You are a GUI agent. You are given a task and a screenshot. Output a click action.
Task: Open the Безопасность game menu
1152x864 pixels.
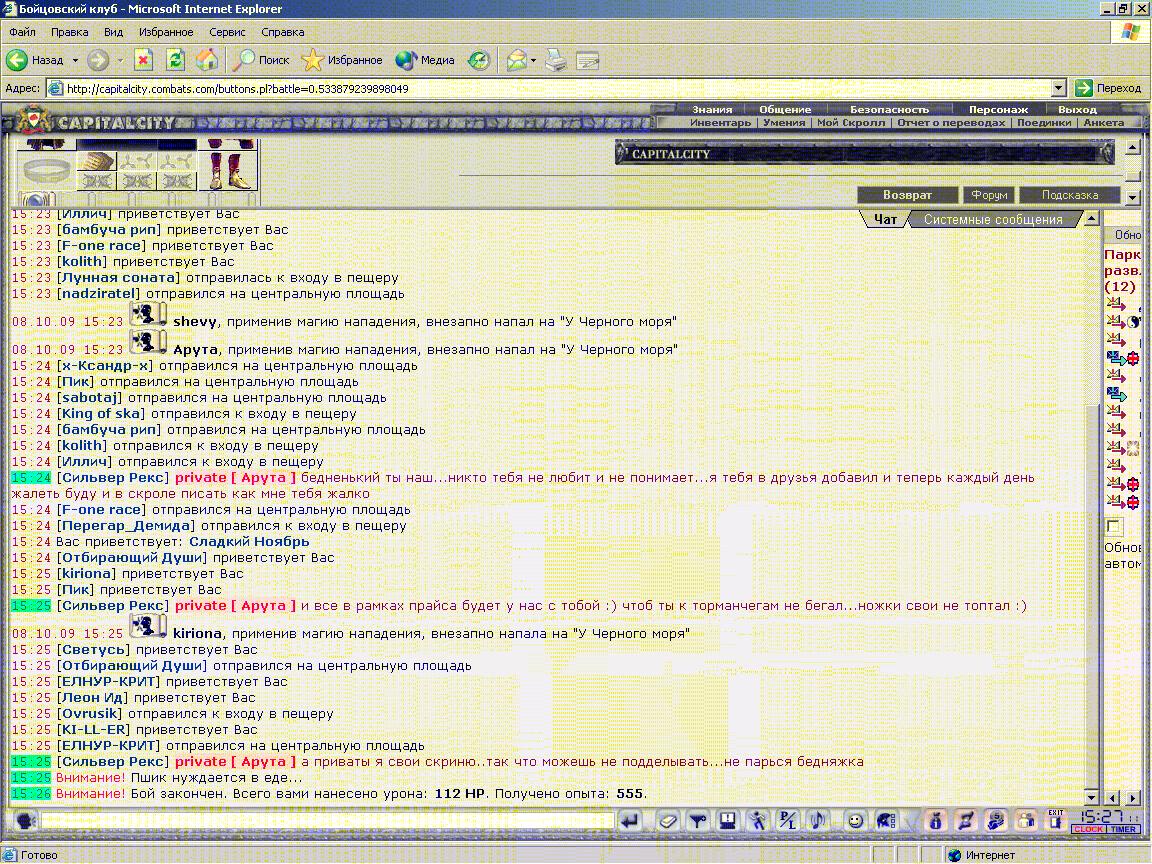[x=889, y=109]
